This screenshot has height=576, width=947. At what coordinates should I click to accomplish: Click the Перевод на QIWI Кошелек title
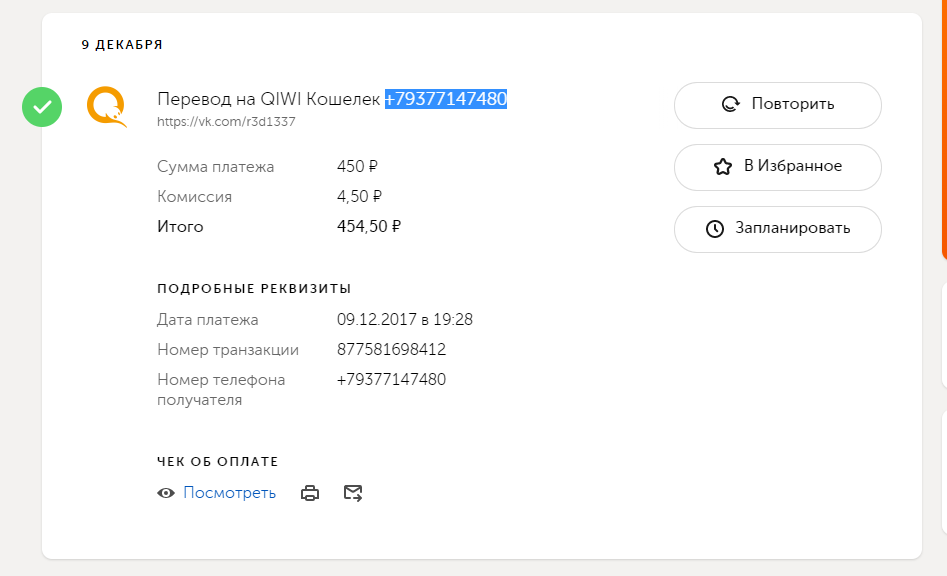[269, 99]
